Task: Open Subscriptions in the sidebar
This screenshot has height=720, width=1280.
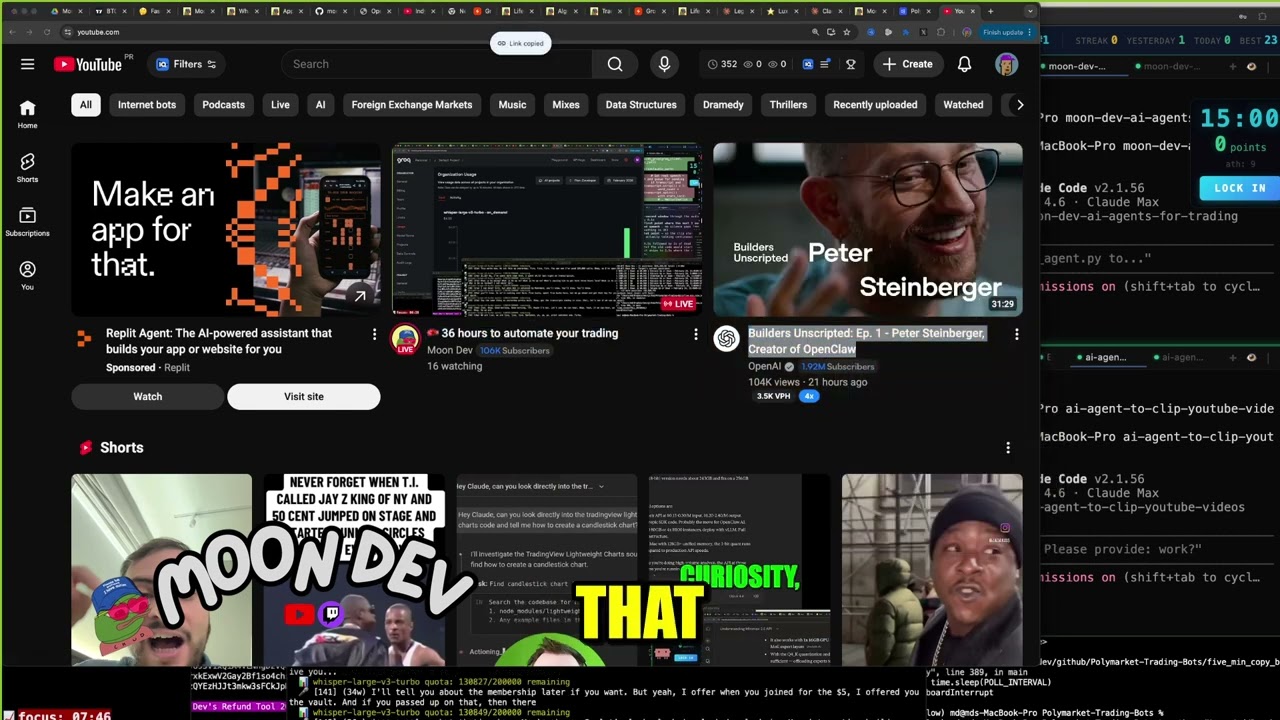Action: tap(27, 222)
